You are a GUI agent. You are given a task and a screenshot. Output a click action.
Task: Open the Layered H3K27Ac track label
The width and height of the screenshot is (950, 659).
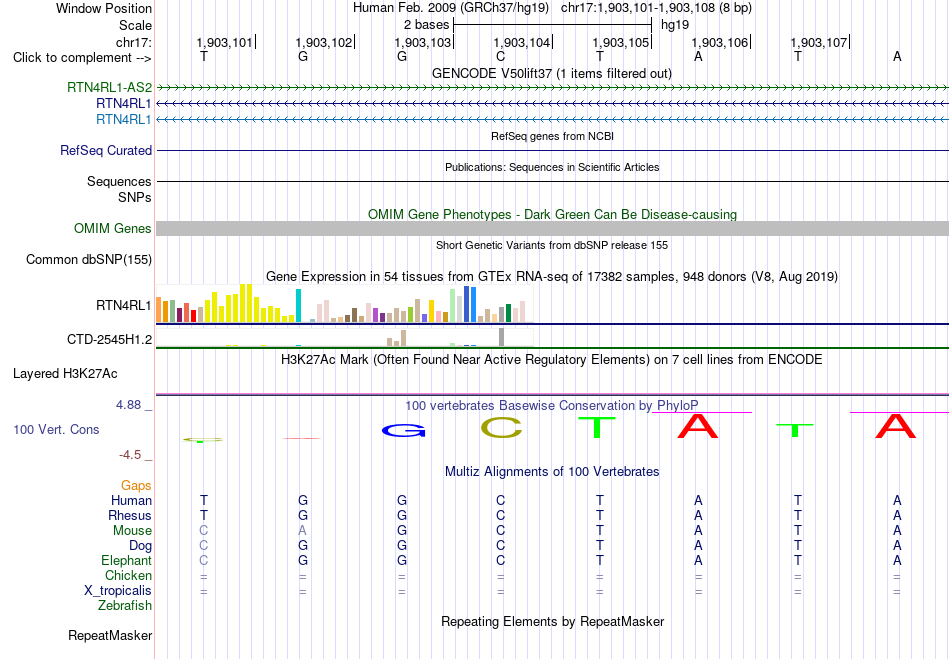pyautogui.click(x=65, y=374)
